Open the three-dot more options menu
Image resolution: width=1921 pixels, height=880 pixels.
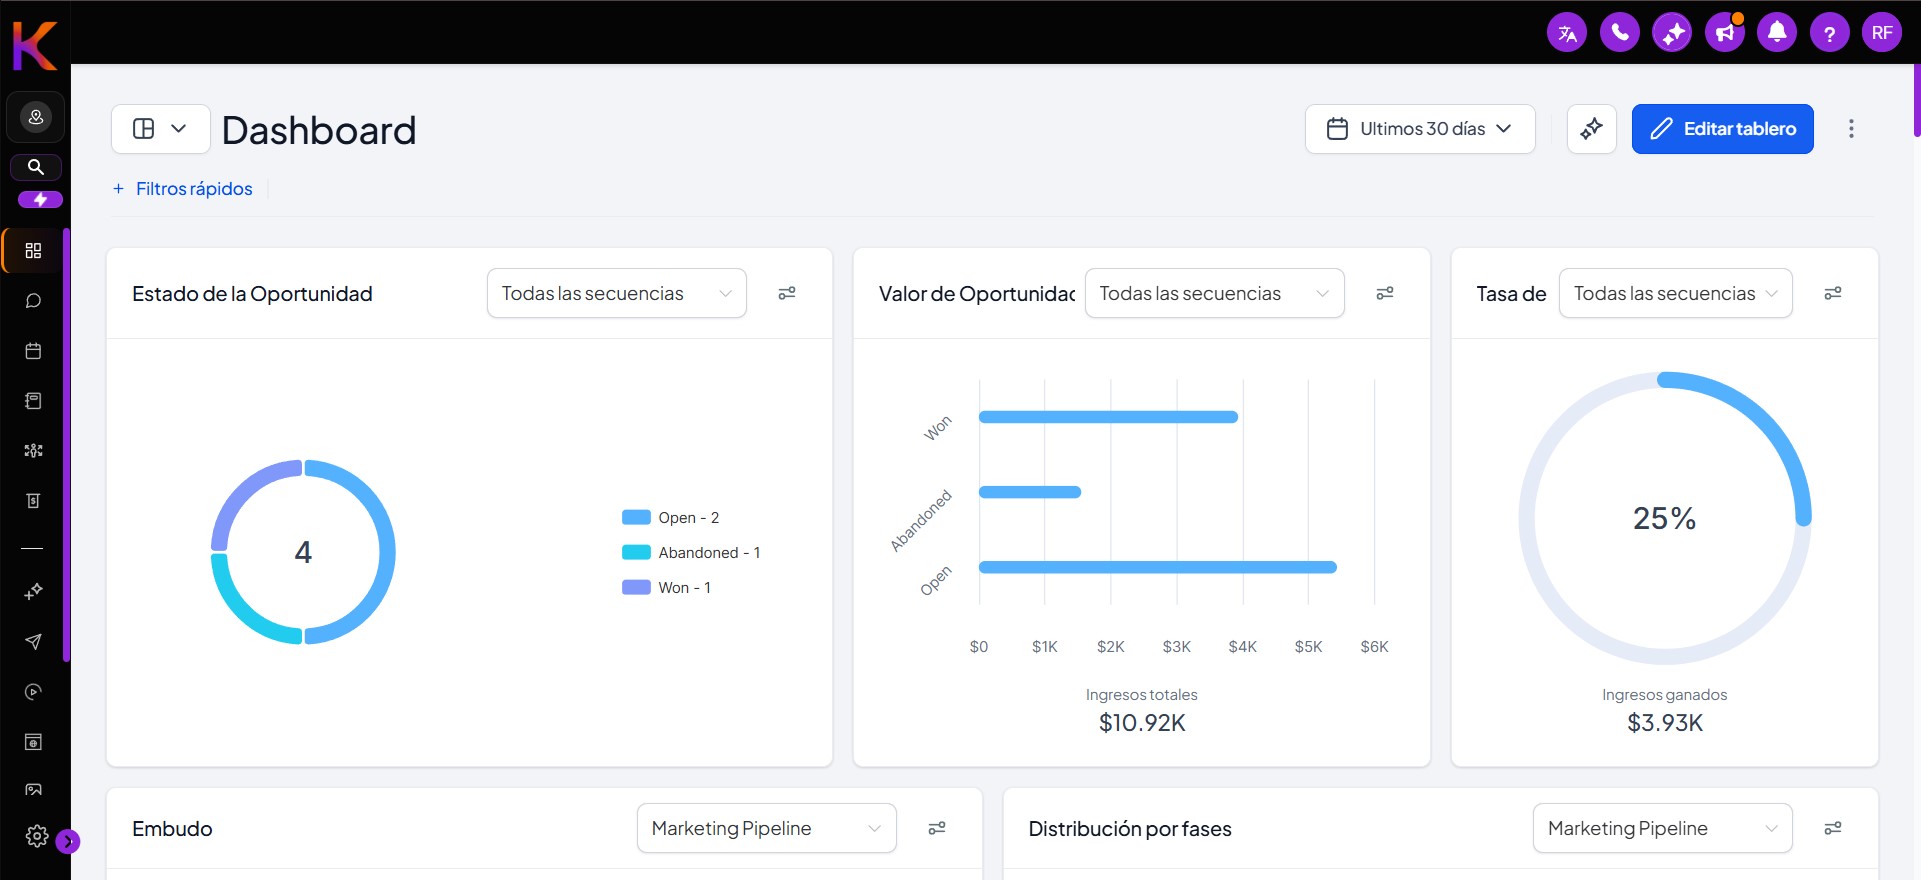[1851, 129]
